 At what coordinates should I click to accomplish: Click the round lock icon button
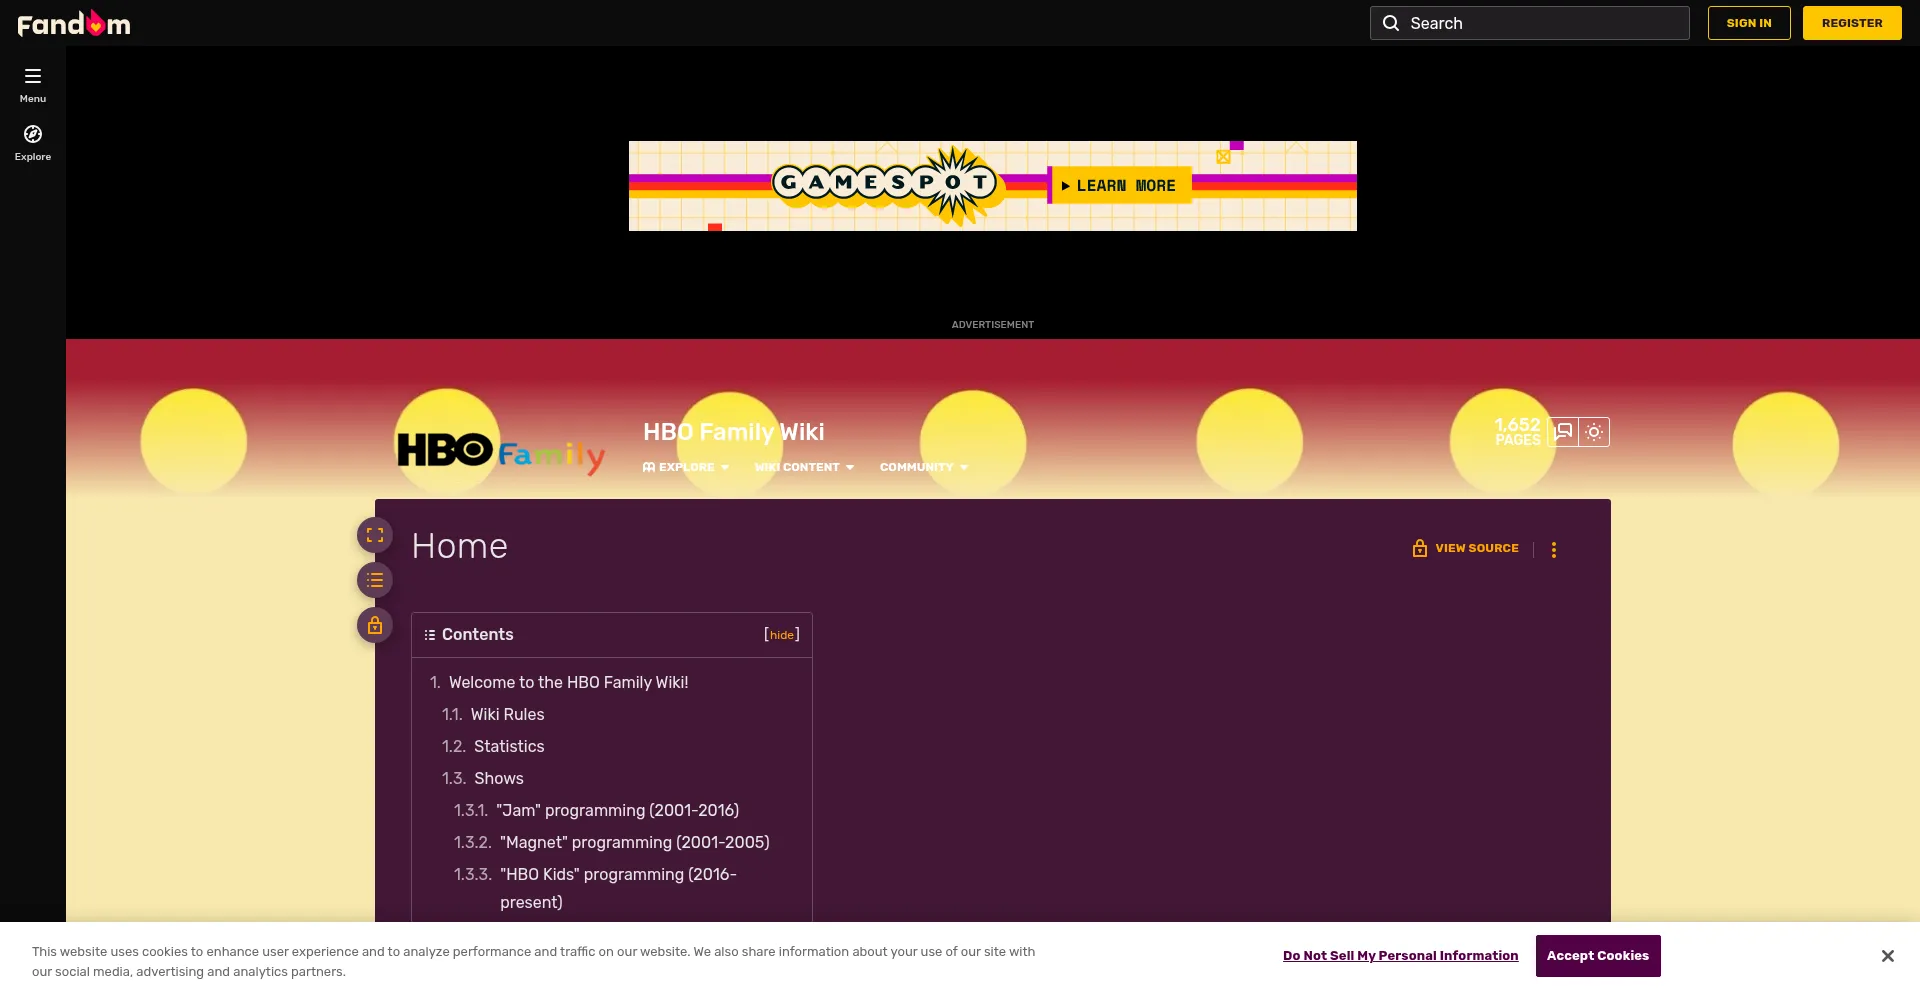pos(375,625)
